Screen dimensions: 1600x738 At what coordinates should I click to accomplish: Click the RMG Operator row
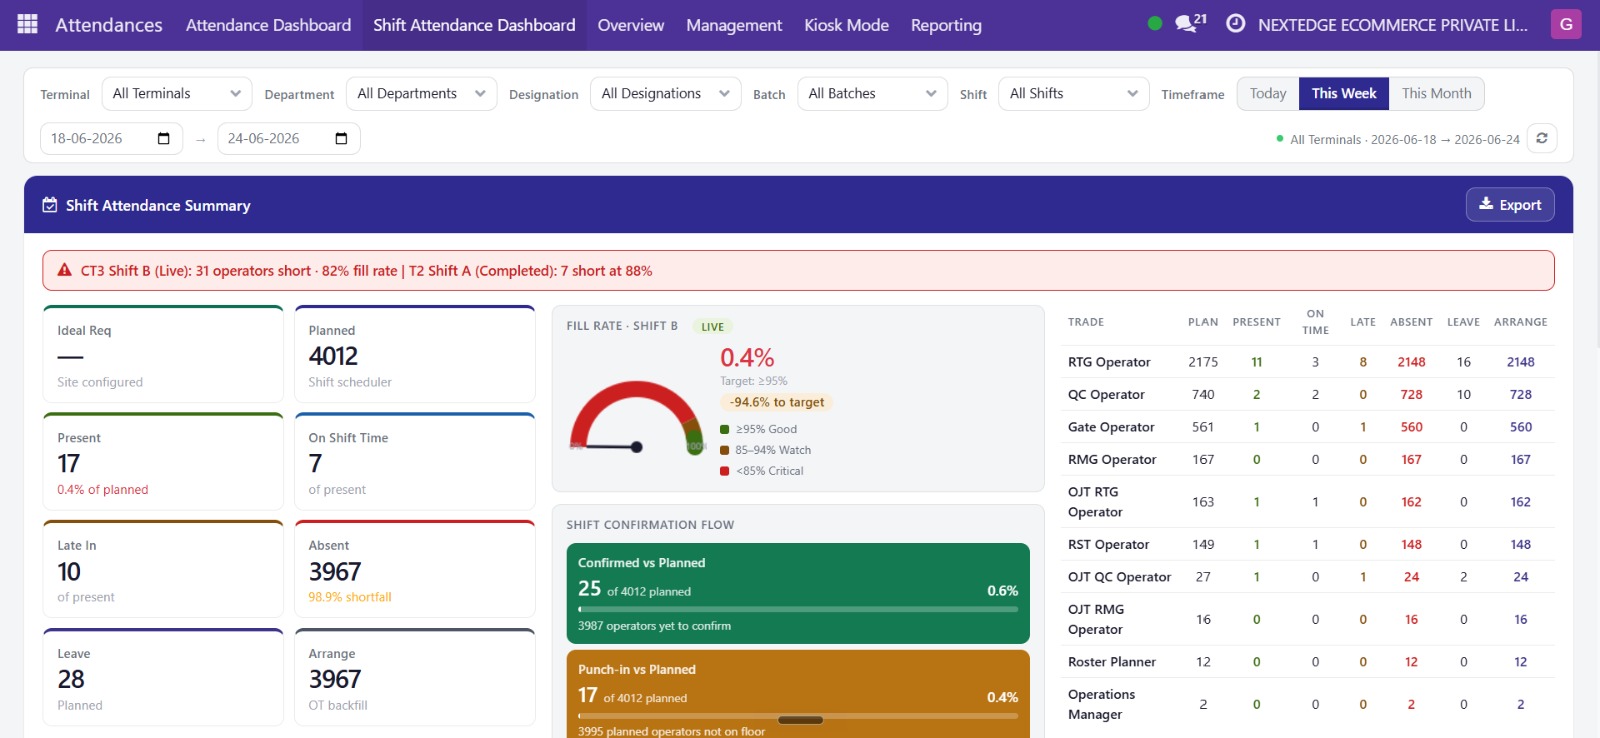tap(1308, 460)
